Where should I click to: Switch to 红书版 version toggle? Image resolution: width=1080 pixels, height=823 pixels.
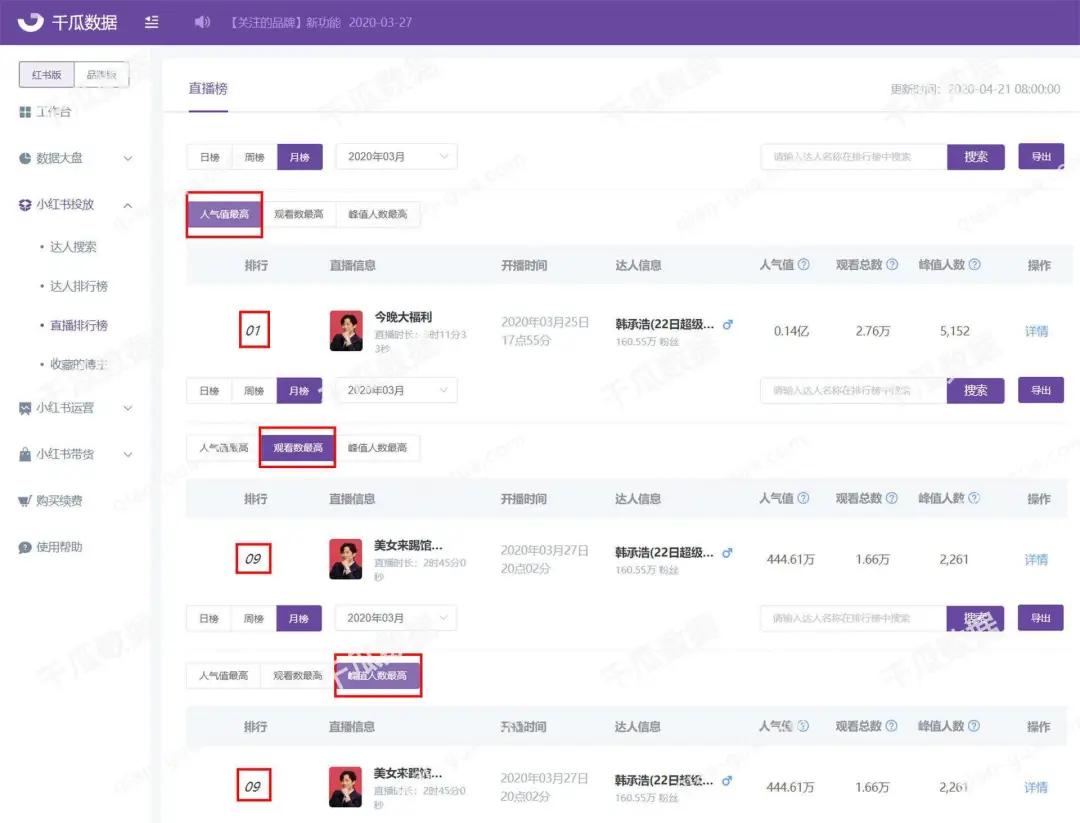click(x=46, y=74)
